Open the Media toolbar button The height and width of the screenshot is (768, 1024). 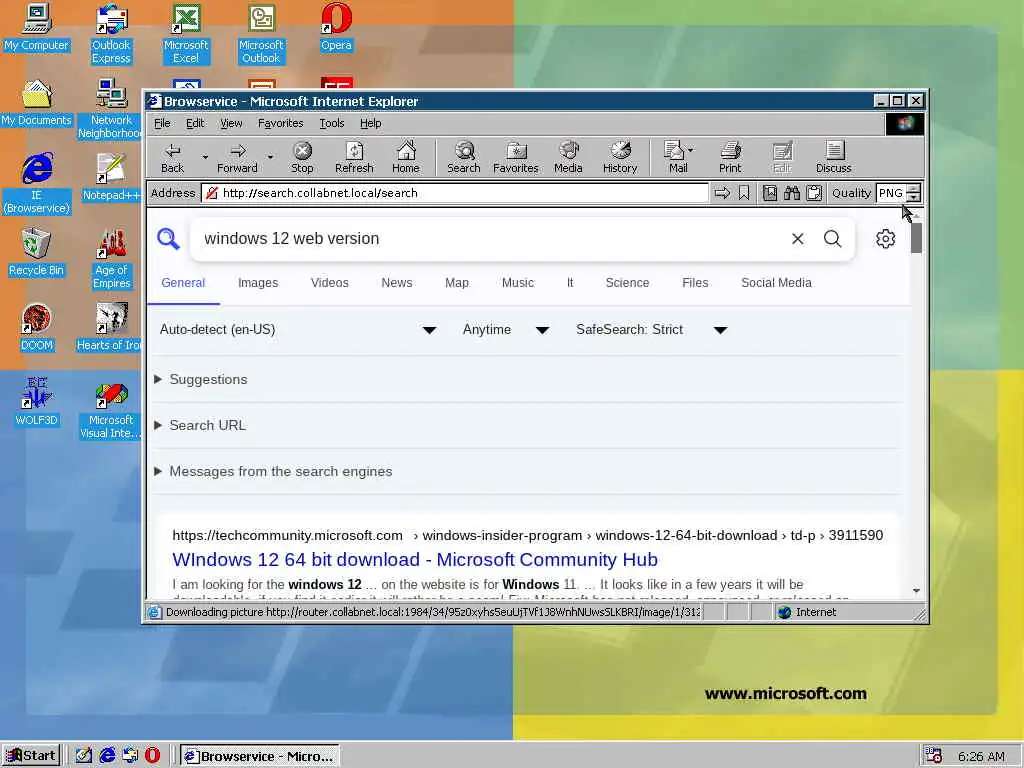(x=568, y=158)
